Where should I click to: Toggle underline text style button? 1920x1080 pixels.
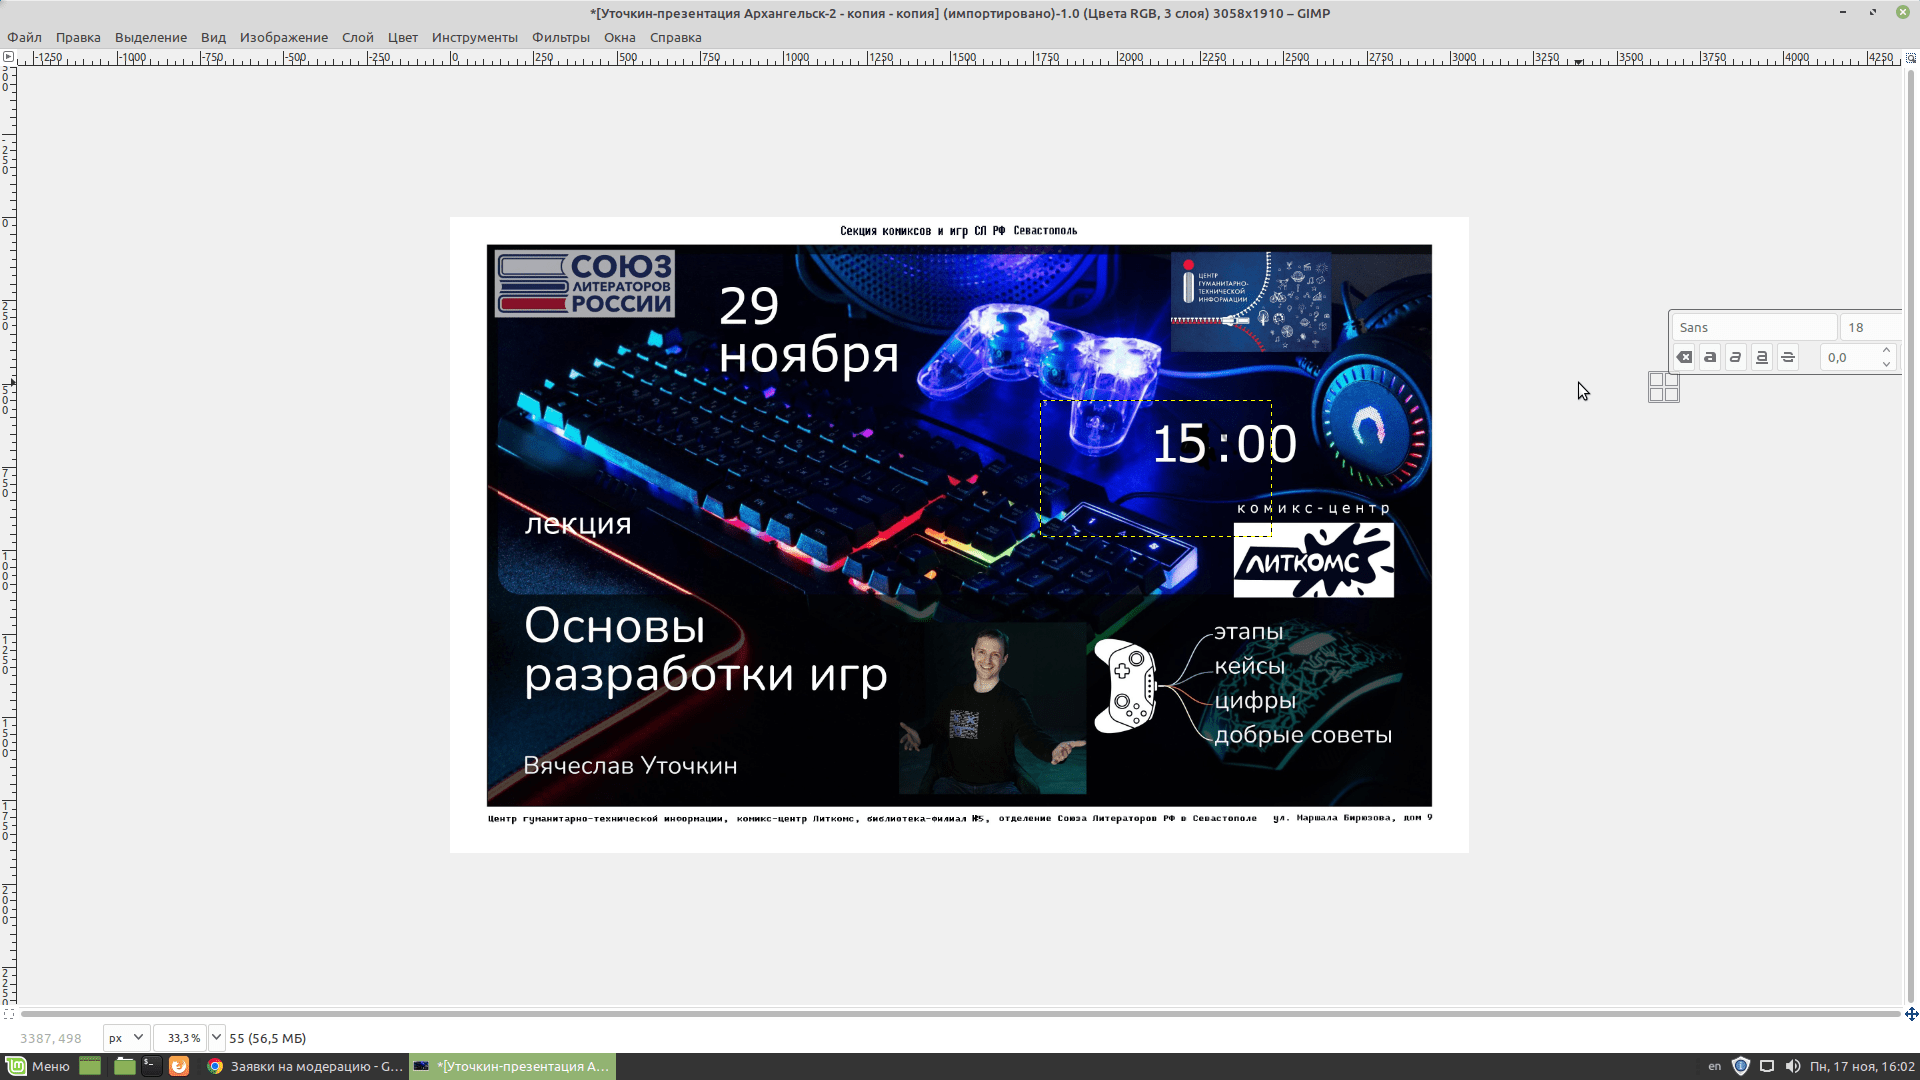point(1762,357)
